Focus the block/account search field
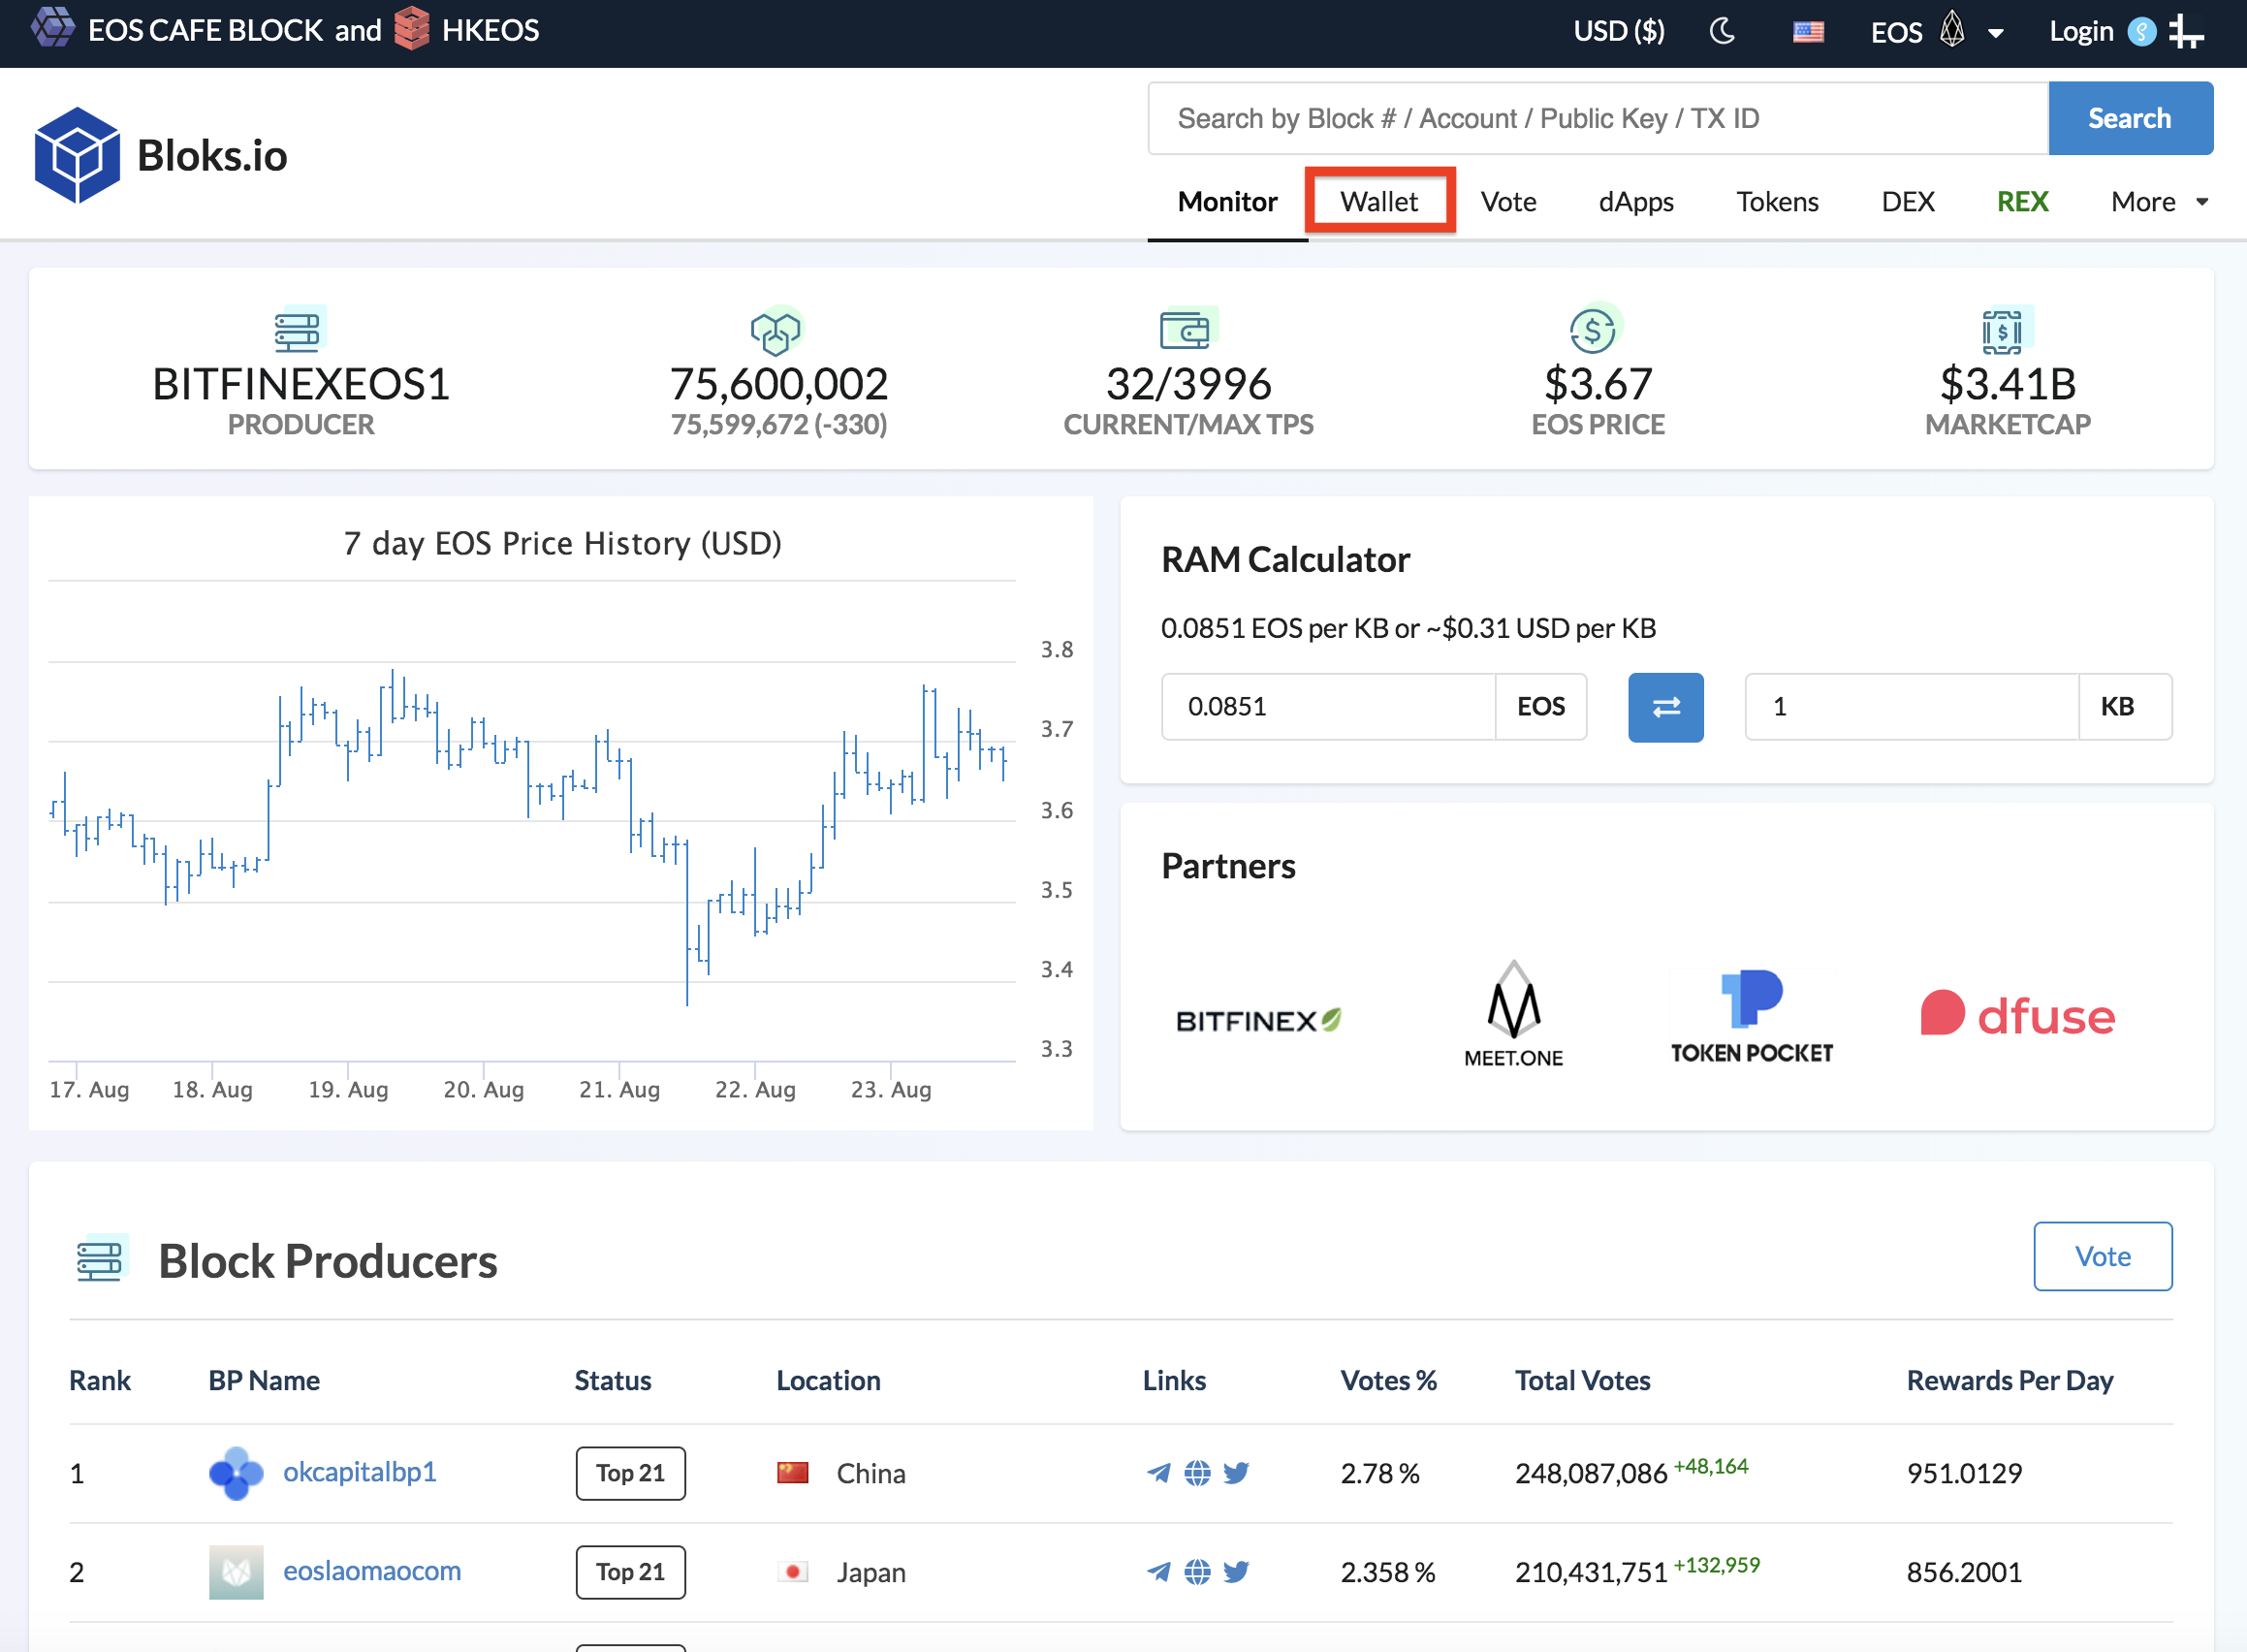Viewport: 2247px width, 1652px height. pos(1598,118)
